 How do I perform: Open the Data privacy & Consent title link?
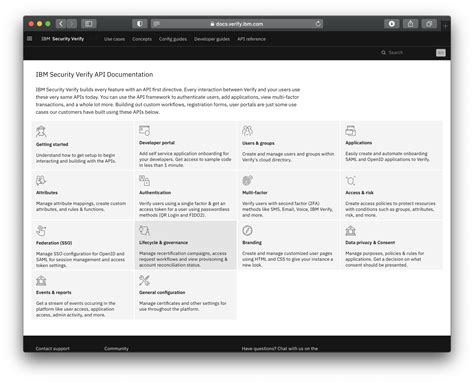click(370, 242)
